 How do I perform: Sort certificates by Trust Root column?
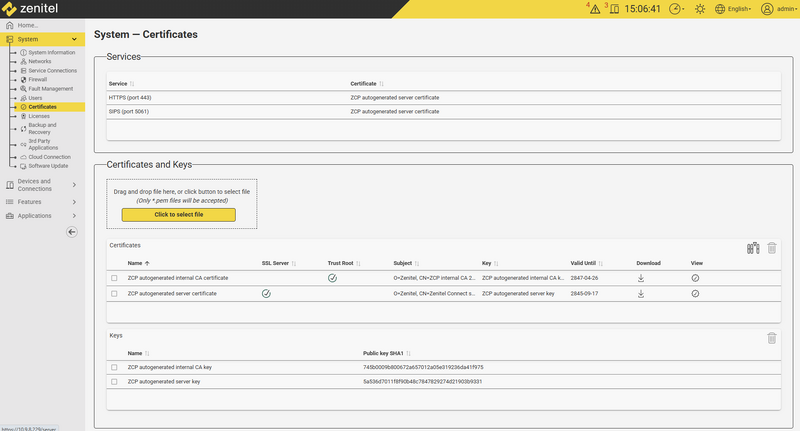pos(344,264)
